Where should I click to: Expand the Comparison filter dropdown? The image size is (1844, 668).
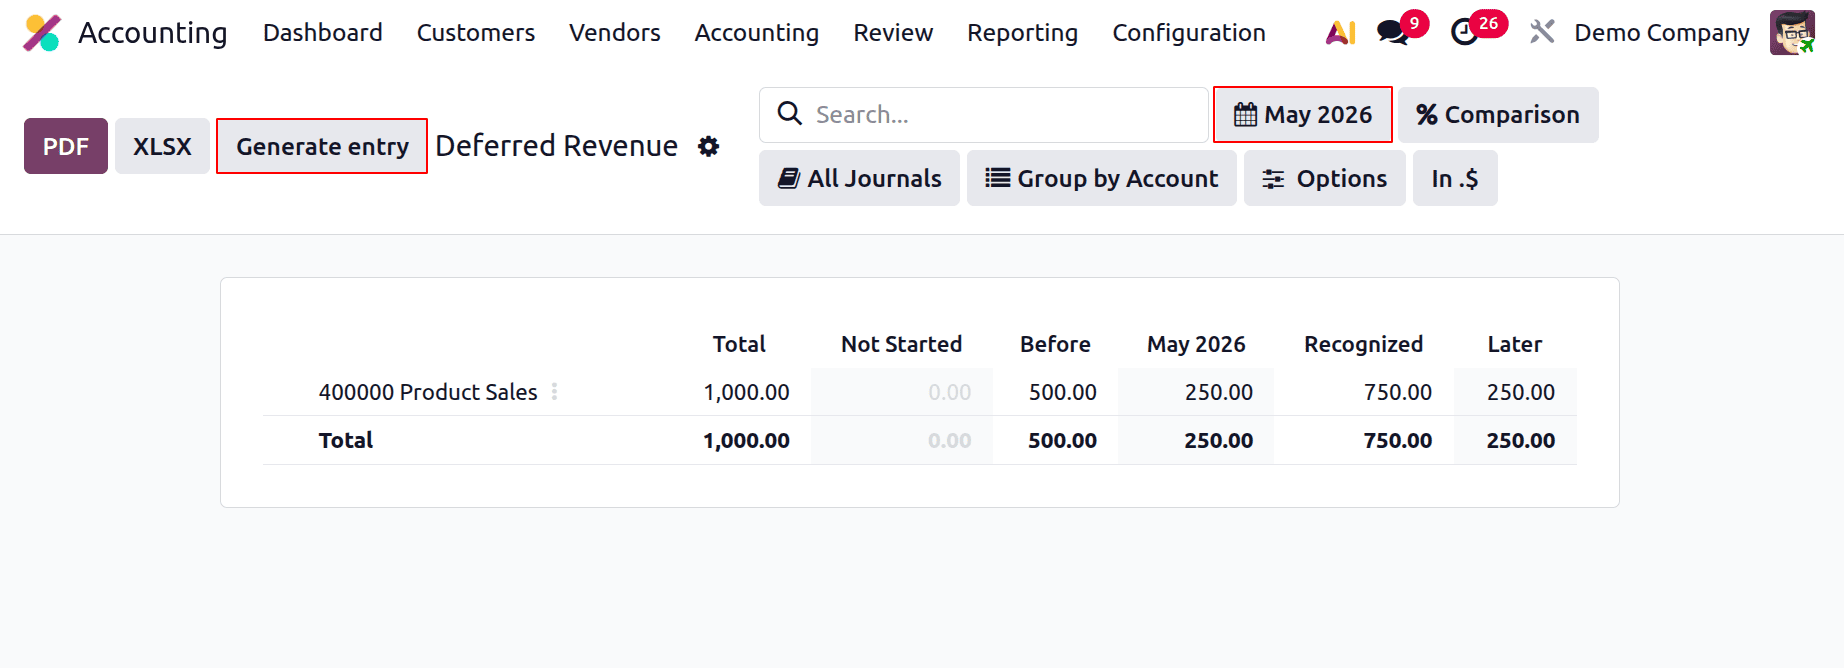point(1497,115)
